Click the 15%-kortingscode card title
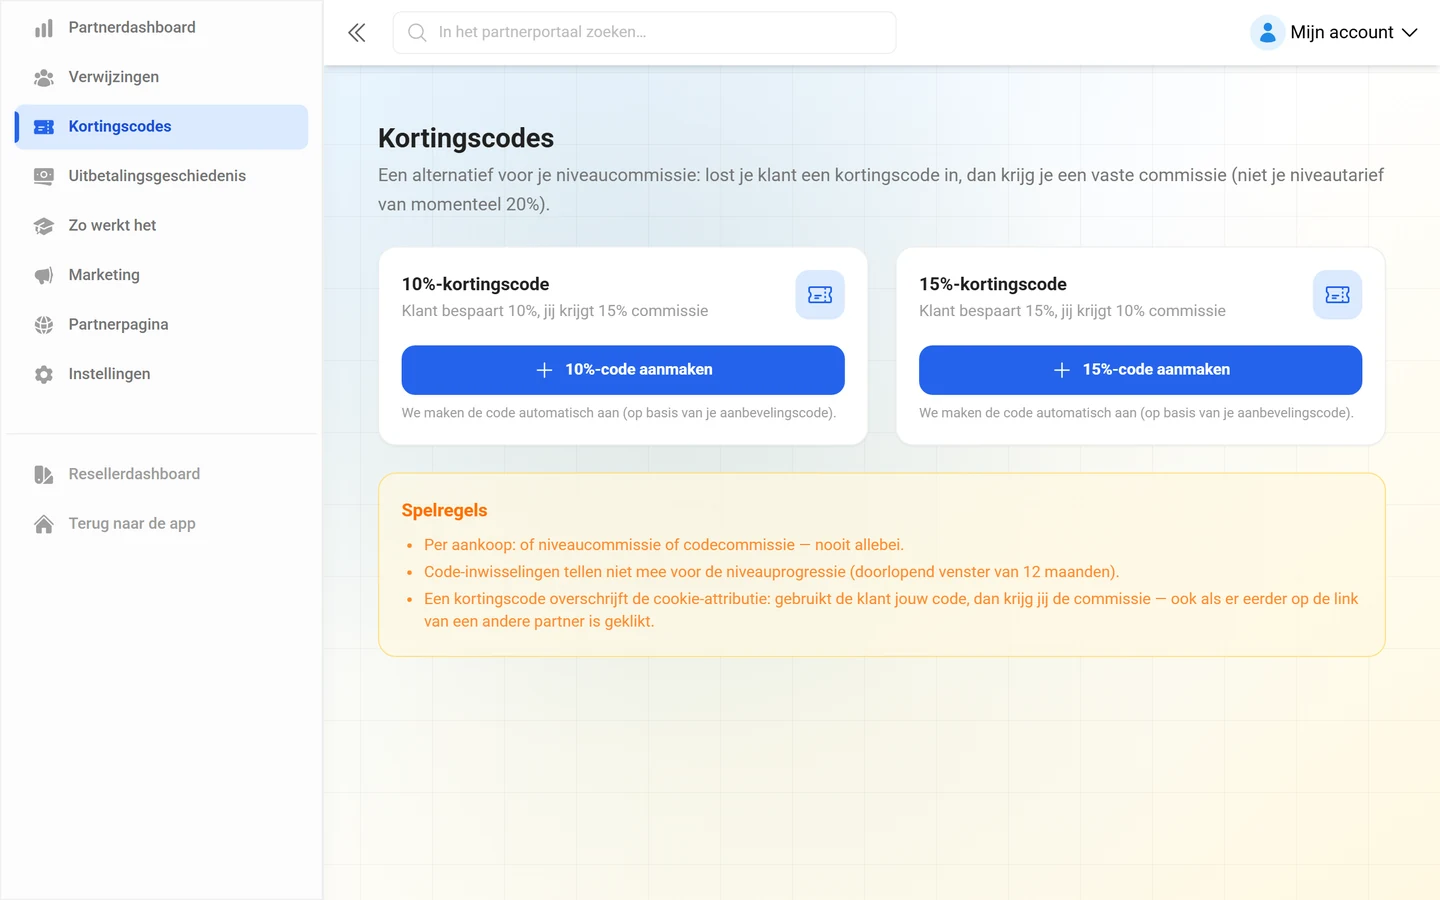Viewport: 1440px width, 900px height. pyautogui.click(x=993, y=284)
